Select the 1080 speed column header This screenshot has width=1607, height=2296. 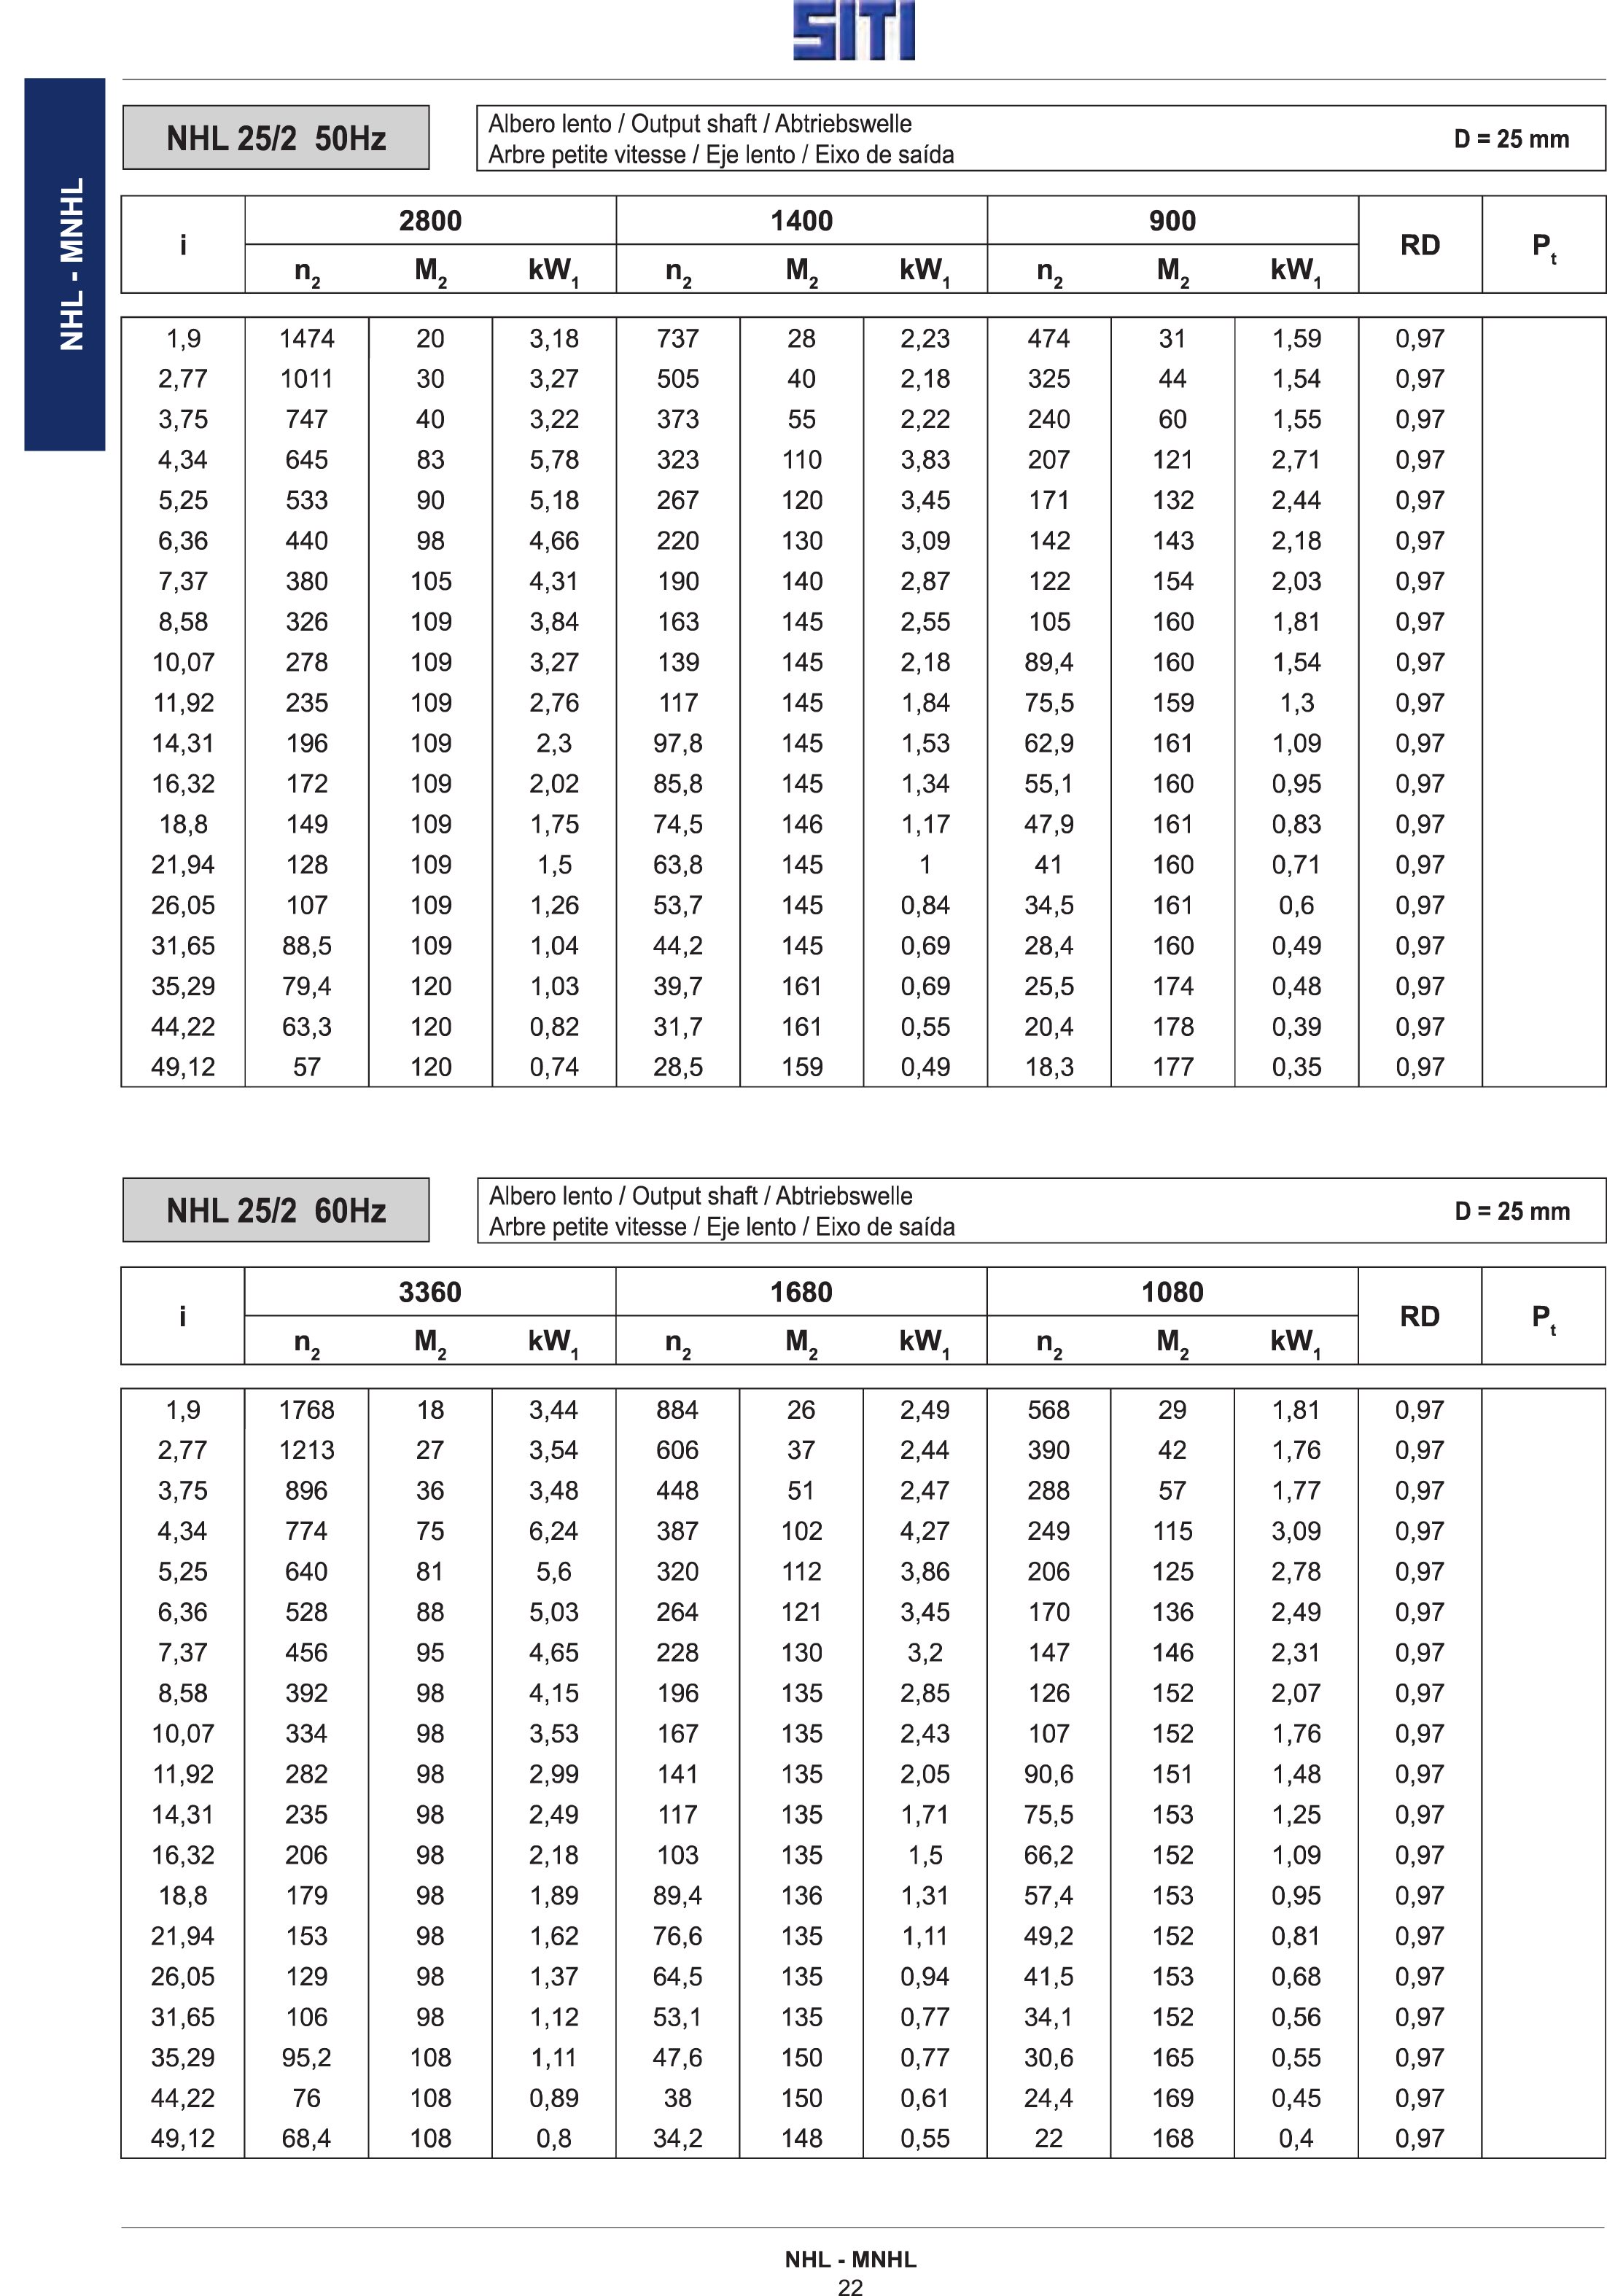1172,1292
